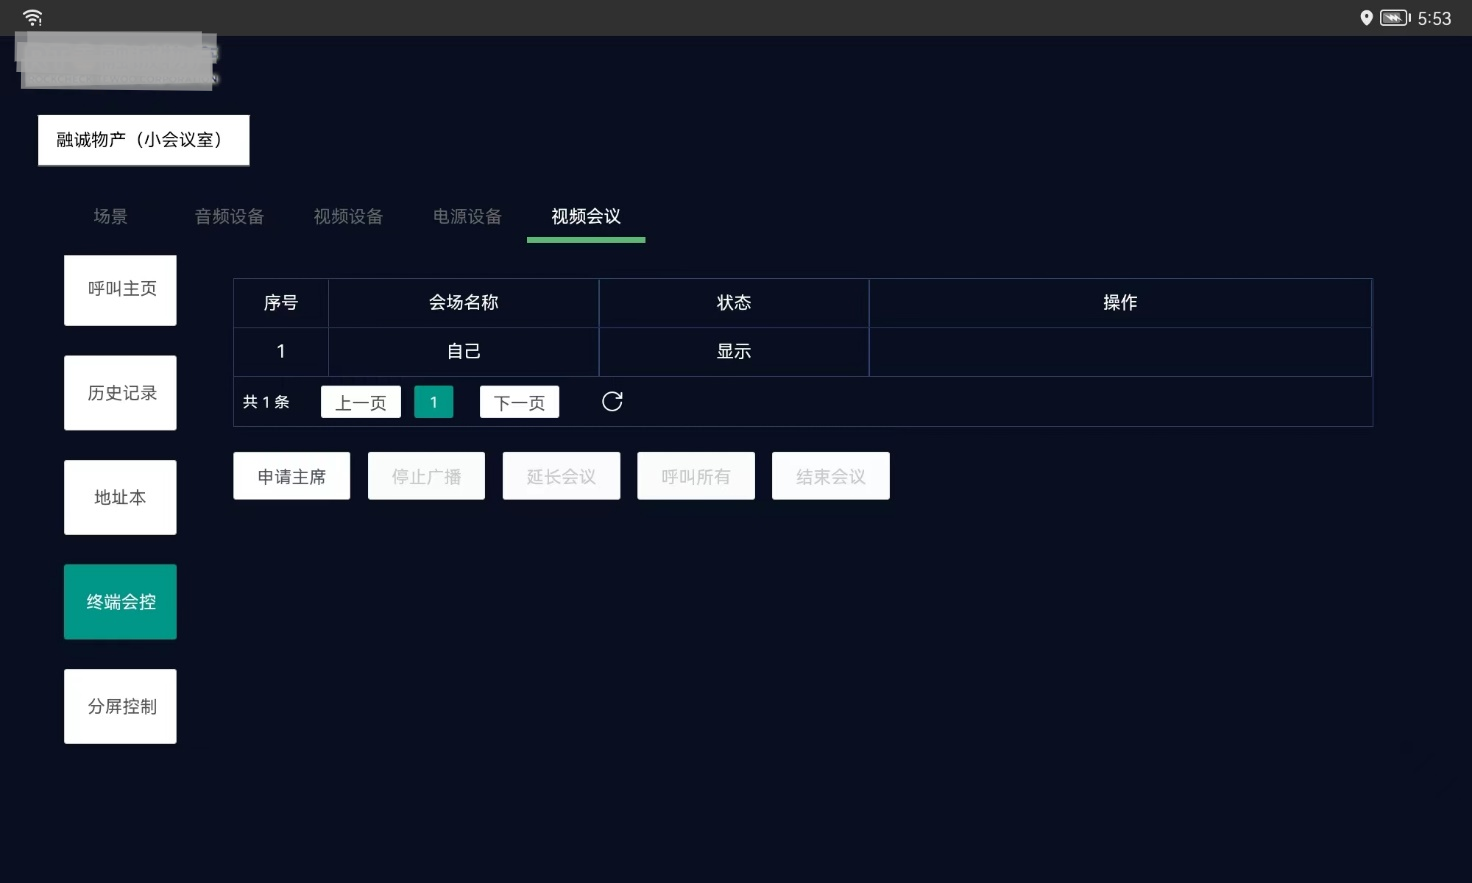Open 分屏控制 split screen control
Image resolution: width=1472 pixels, height=883 pixels.
[121, 706]
